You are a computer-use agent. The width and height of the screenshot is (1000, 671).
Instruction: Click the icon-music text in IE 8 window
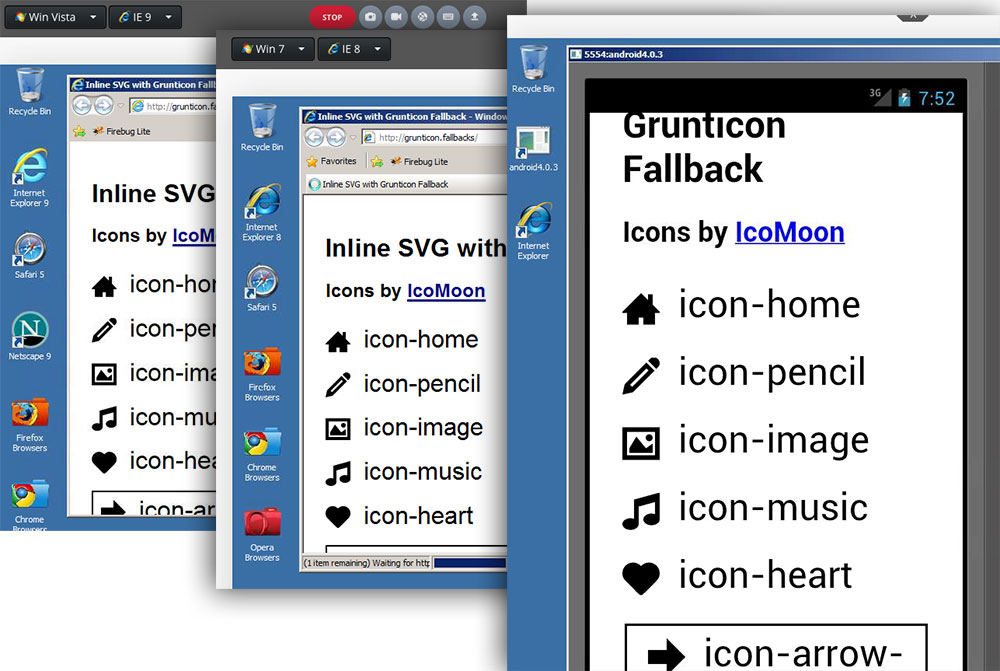click(423, 472)
